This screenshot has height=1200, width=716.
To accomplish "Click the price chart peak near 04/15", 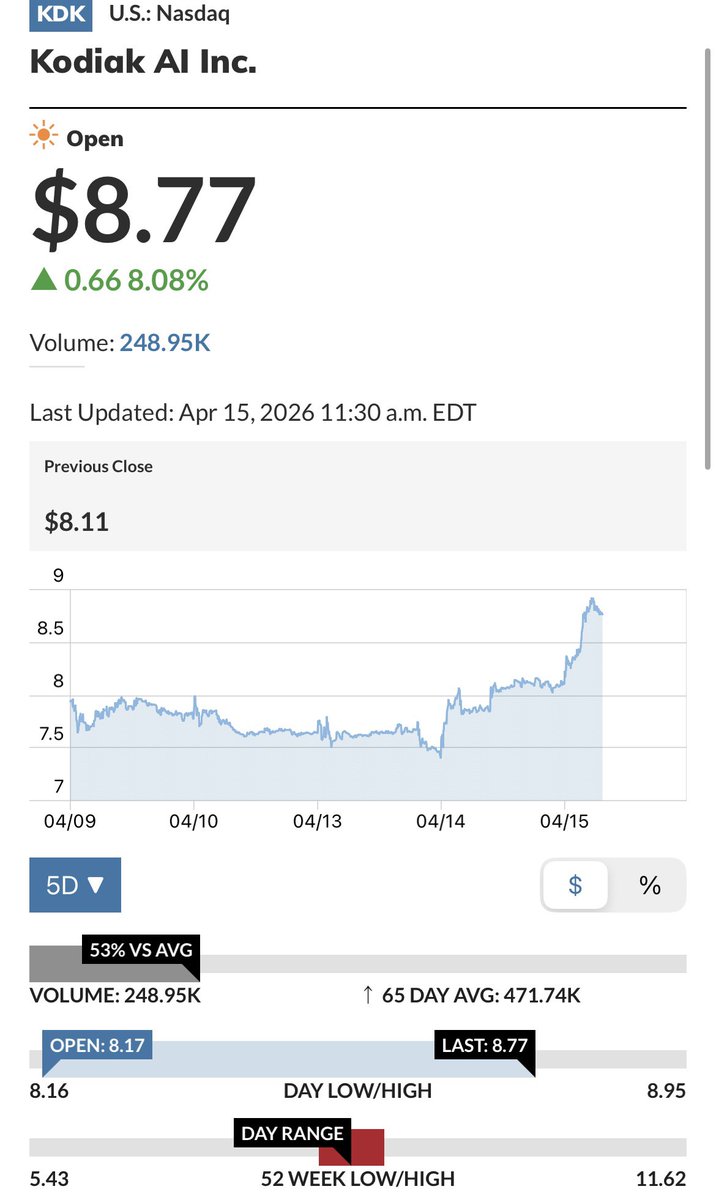I will 593,599.
